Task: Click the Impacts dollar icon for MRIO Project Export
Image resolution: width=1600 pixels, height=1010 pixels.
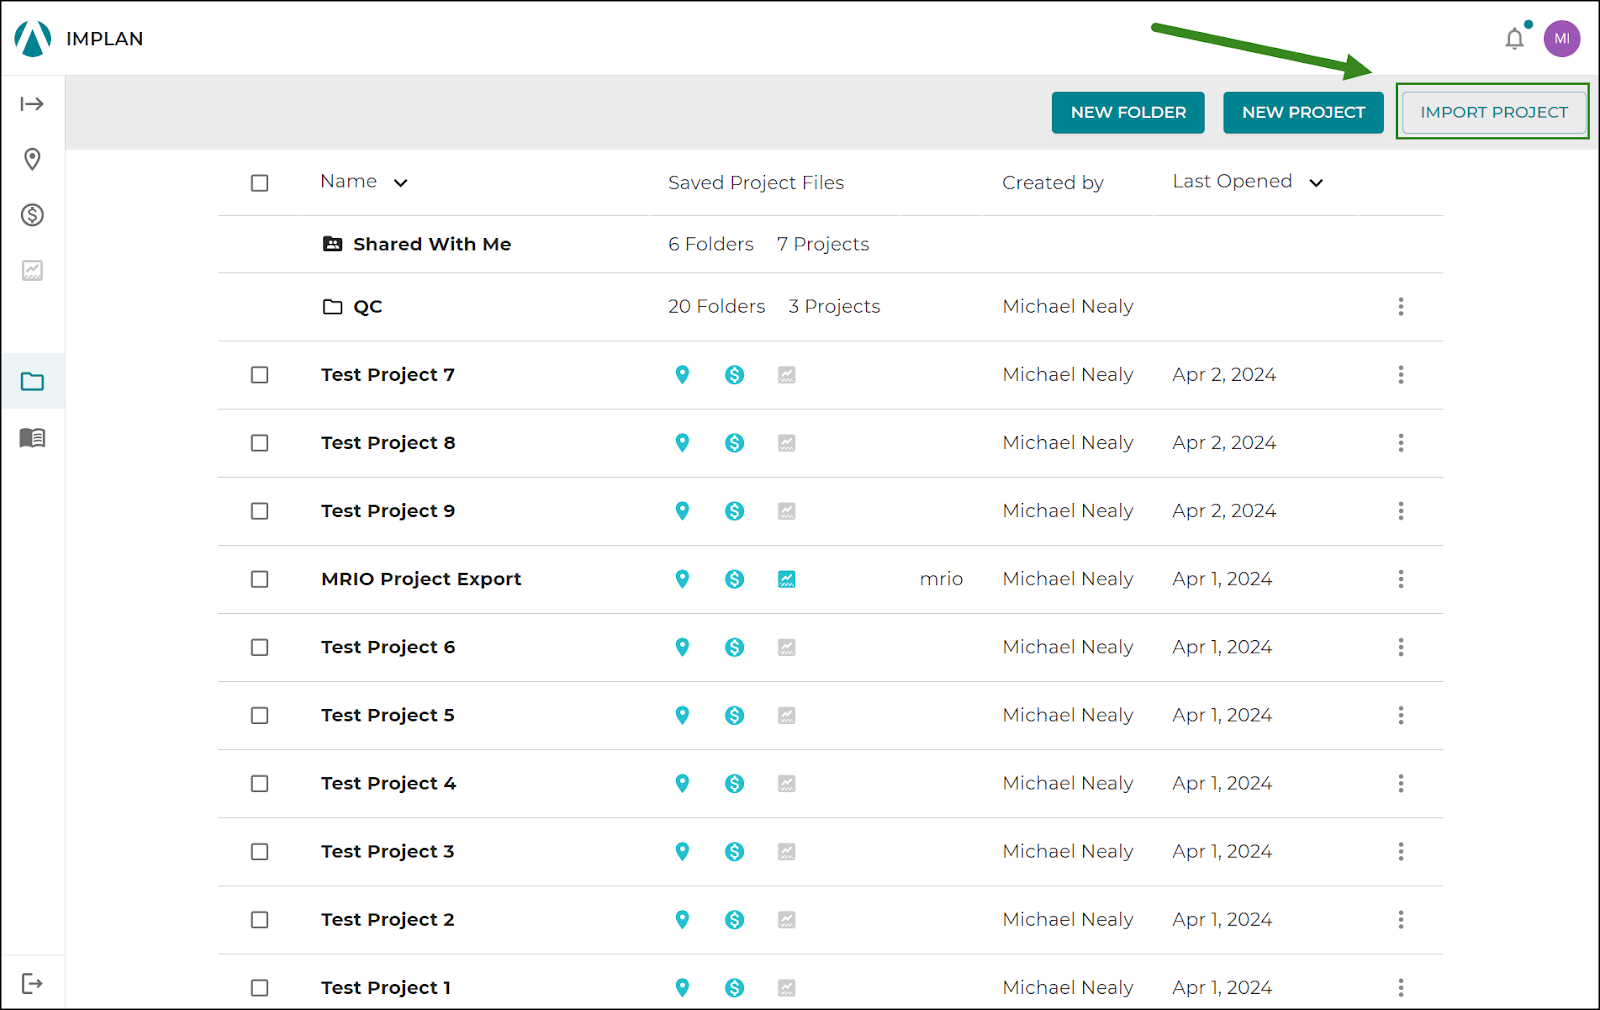Action: click(x=735, y=579)
